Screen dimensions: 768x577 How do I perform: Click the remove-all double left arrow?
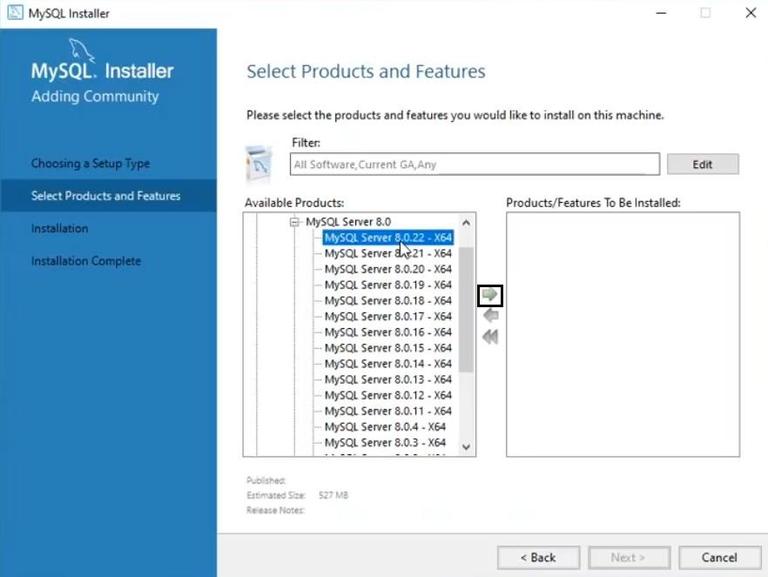click(x=490, y=337)
